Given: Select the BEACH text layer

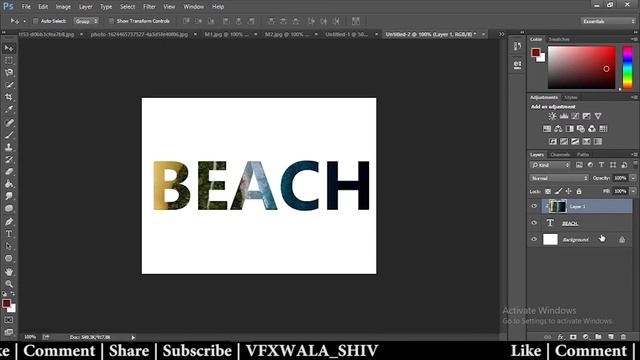Looking at the screenshot, I should tap(587, 223).
